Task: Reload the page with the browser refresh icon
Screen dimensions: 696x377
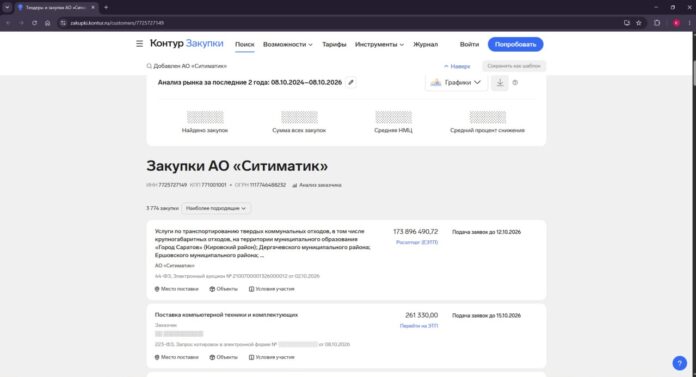Action: [34, 23]
